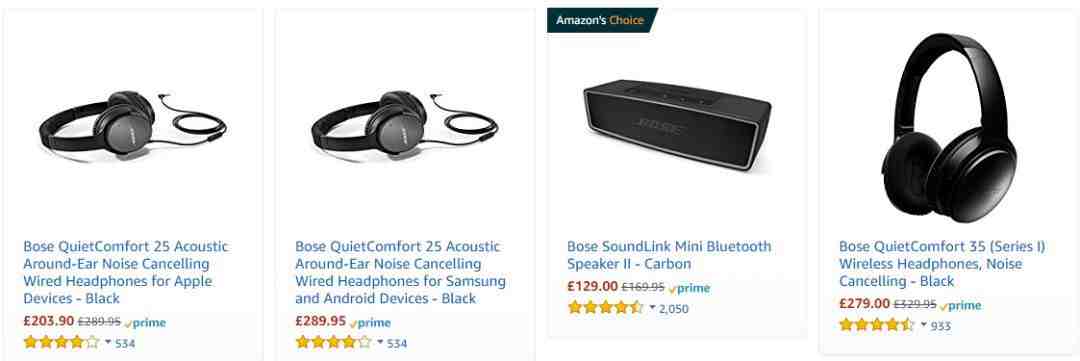Open the QuietComfort 25 Samsung and Android product image

404,126
